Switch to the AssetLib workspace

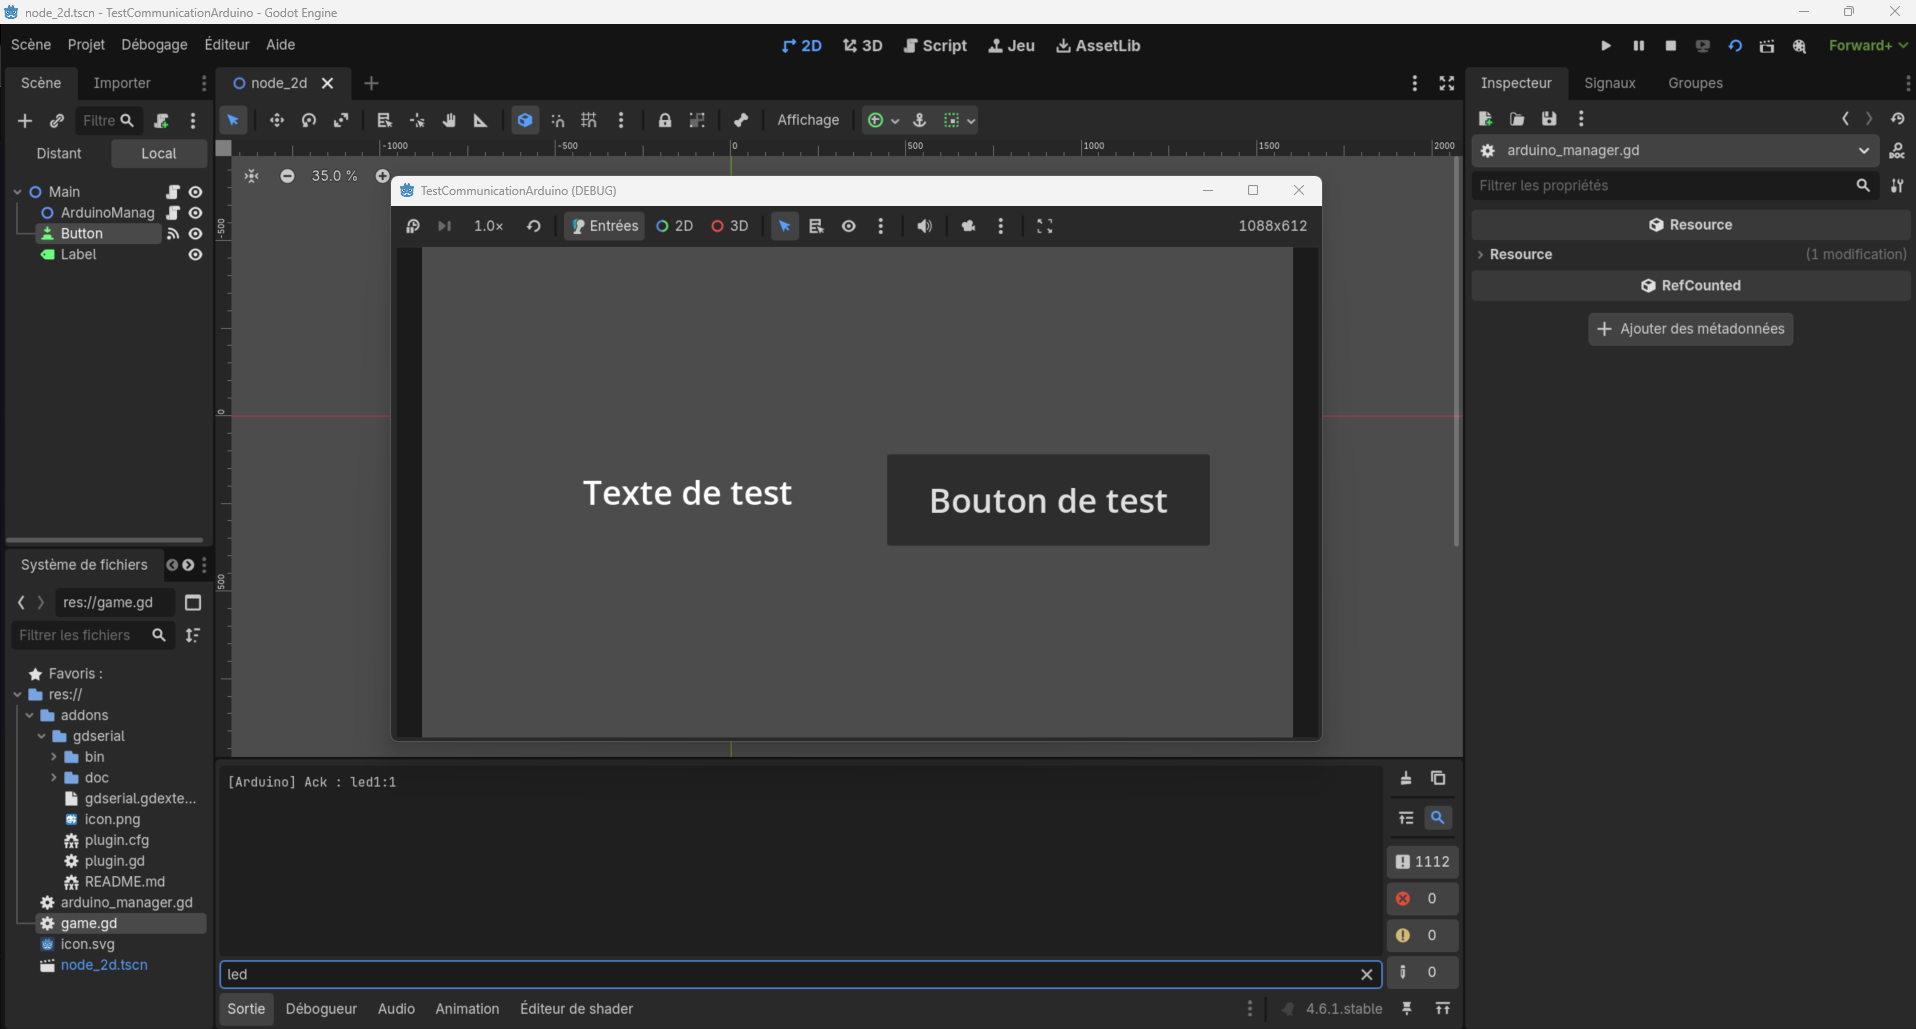(x=1098, y=46)
